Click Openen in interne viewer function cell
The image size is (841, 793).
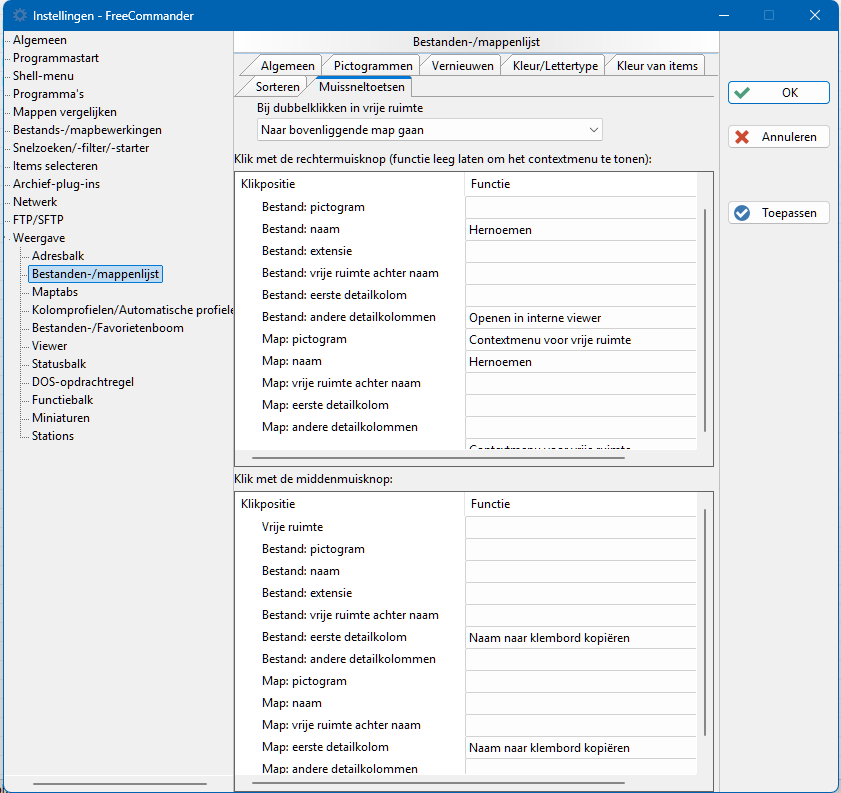point(580,318)
